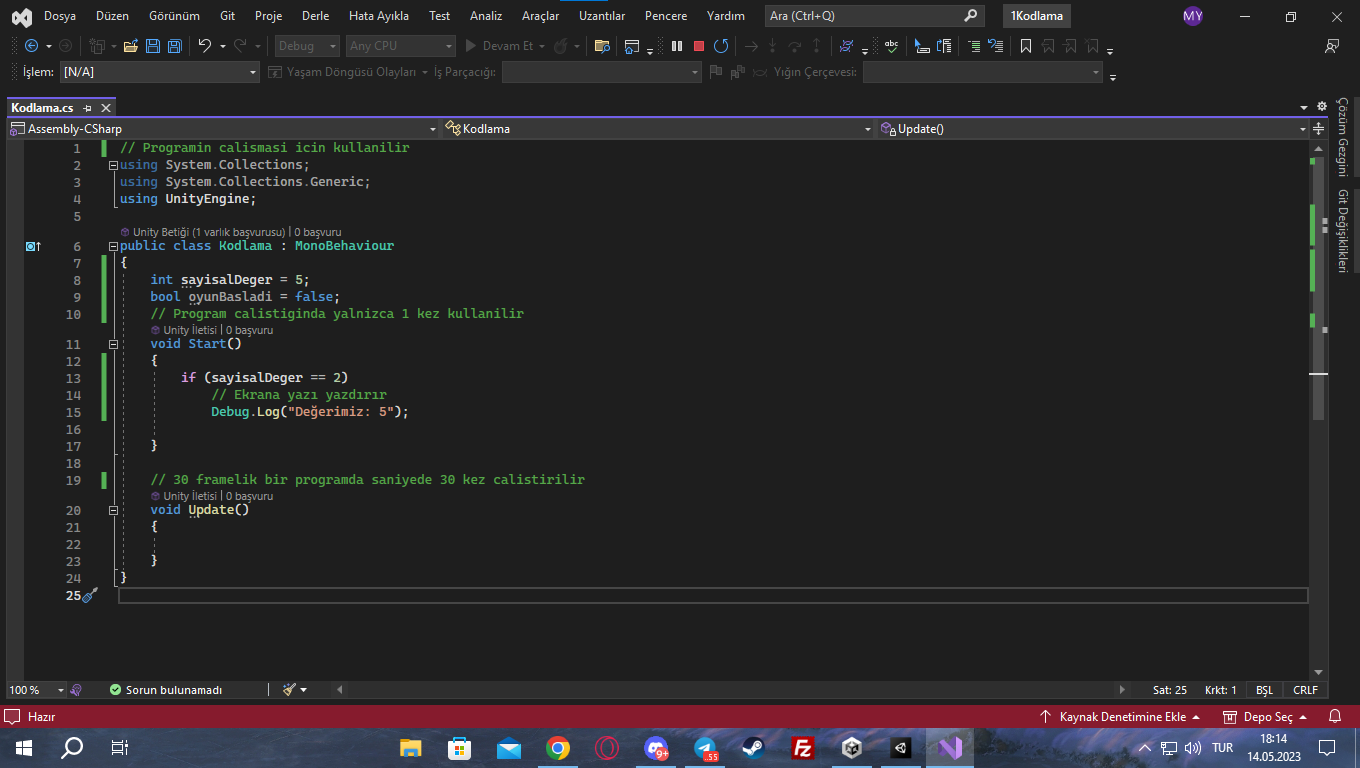Screen dimensions: 1360x768
Task: Click the Restart debugging icon
Action: tap(721, 46)
